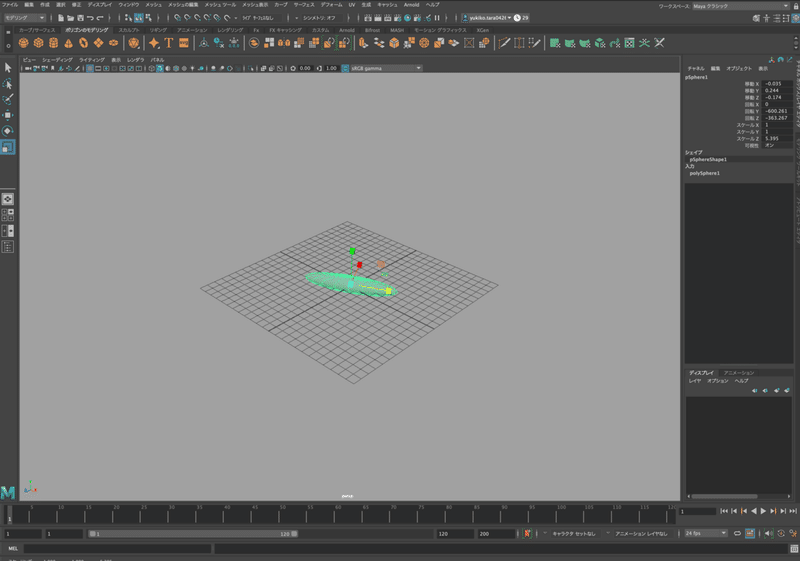The height and width of the screenshot is (561, 800).
Task: Open the Channel Box チャネル menu
Action: pos(696,68)
